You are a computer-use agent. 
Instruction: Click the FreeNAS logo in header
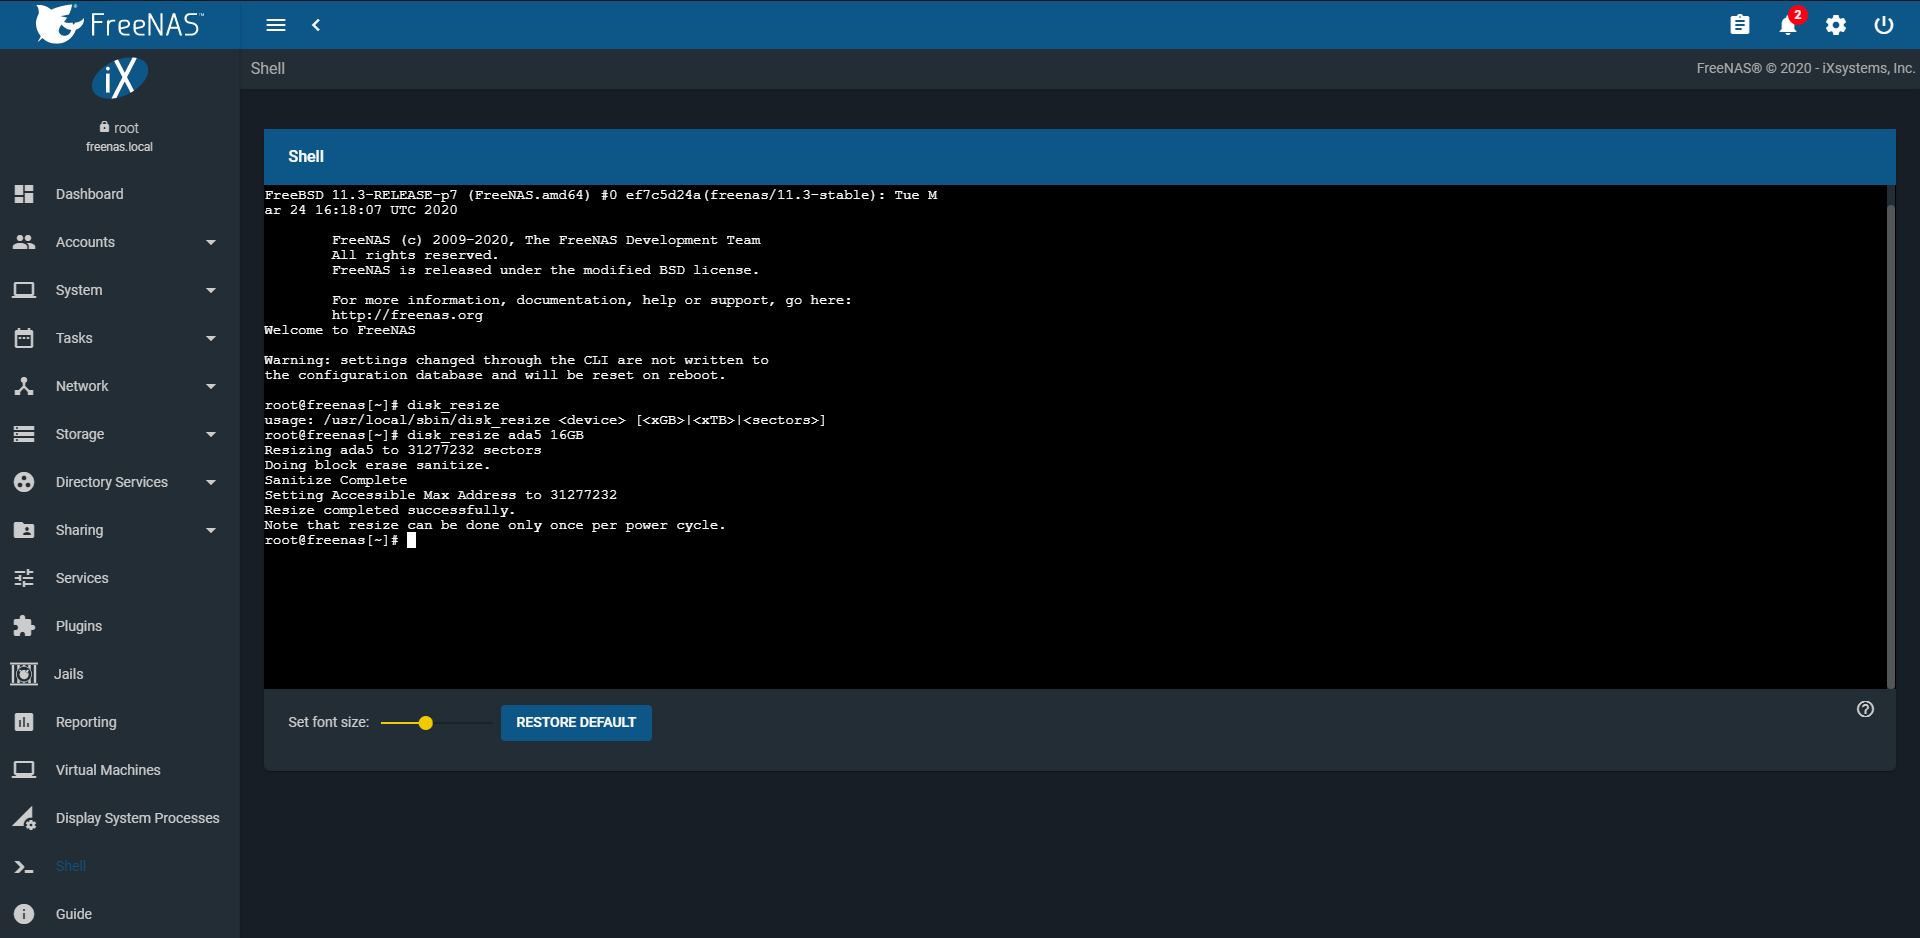coord(119,24)
